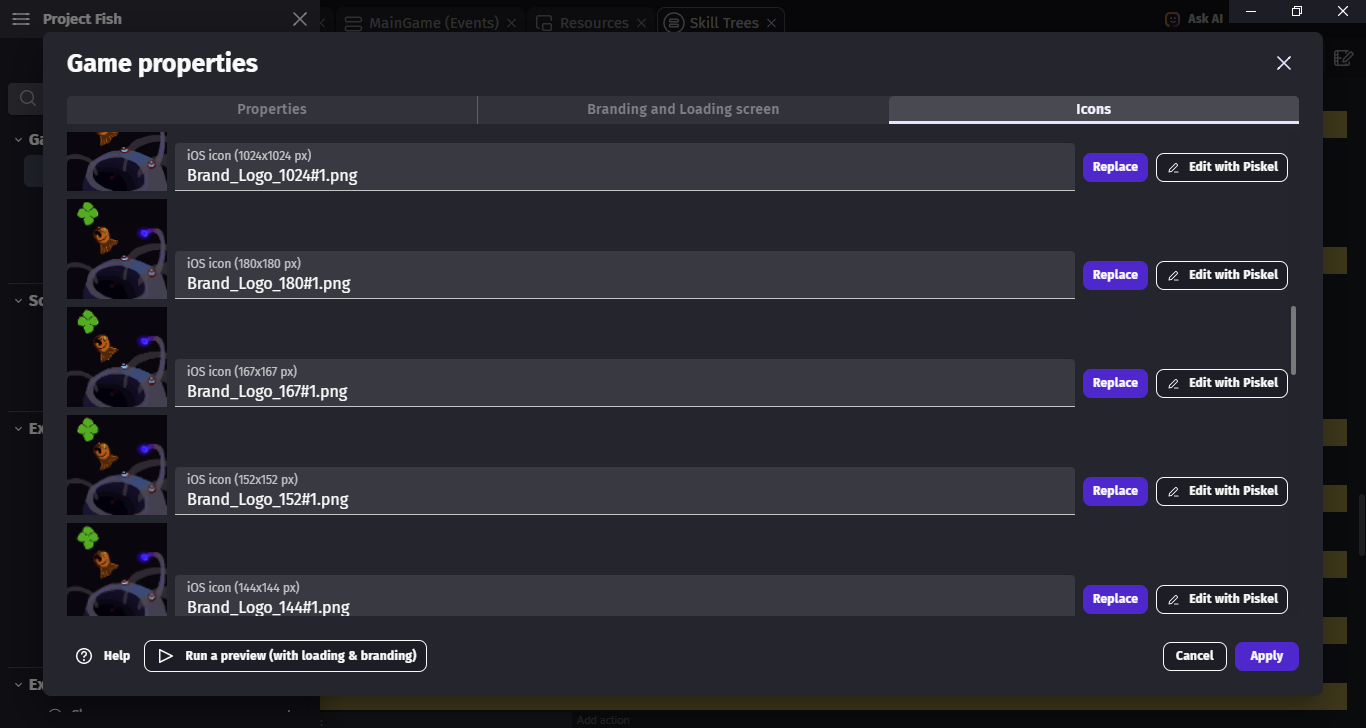
Task: Switch to the Properties tab
Action: pyautogui.click(x=272, y=109)
